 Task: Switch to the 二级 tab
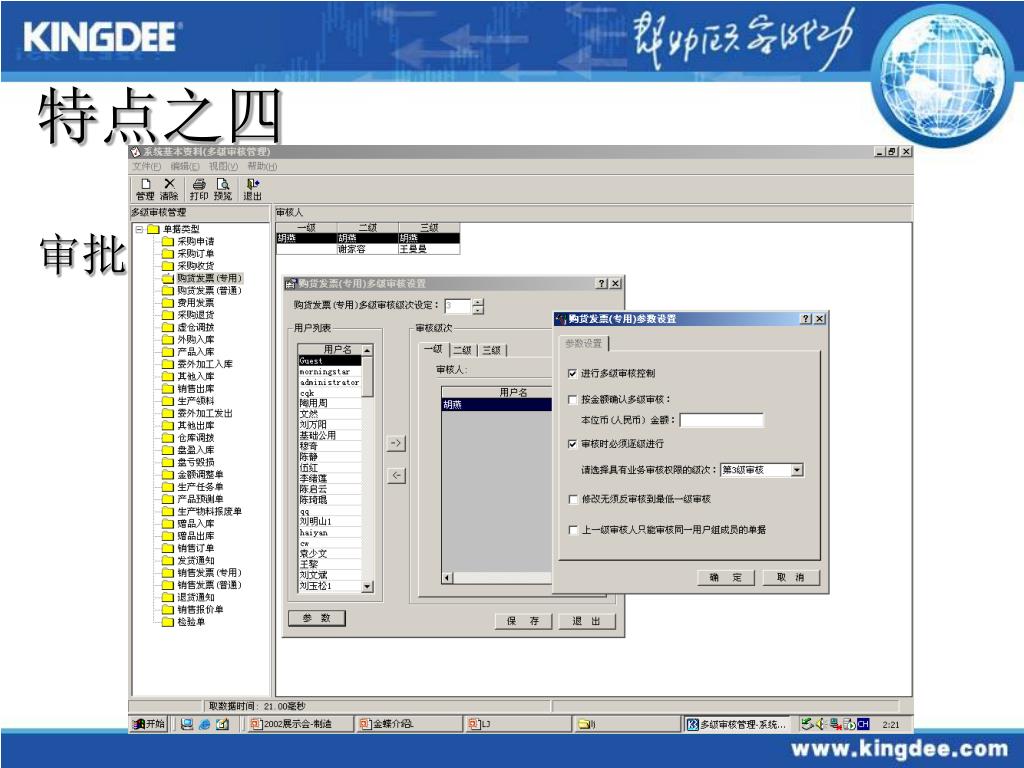pos(462,350)
